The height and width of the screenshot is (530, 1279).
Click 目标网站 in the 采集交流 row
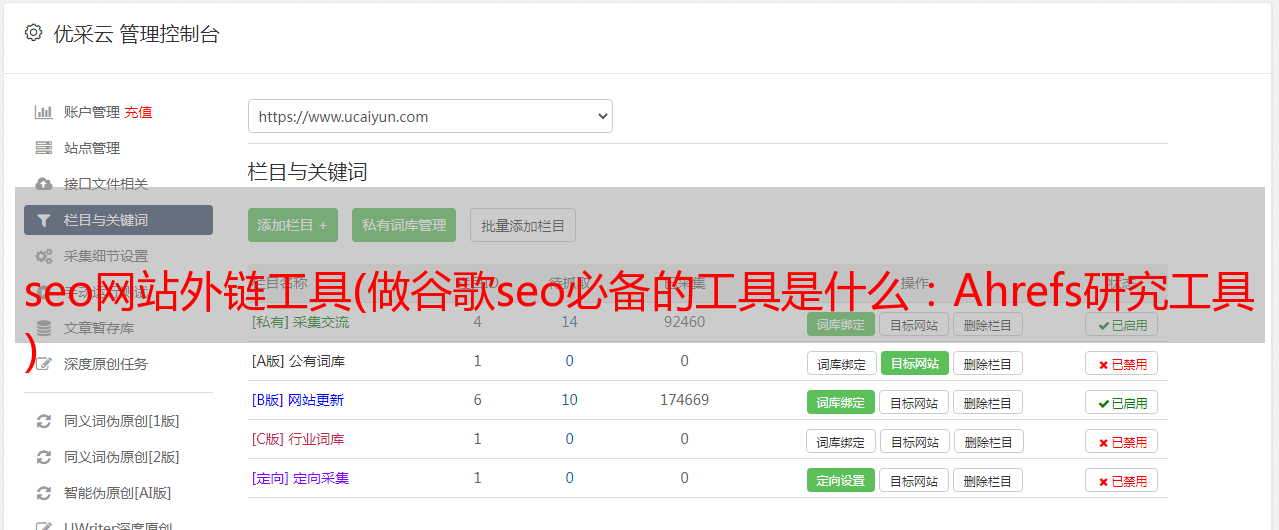click(x=914, y=324)
